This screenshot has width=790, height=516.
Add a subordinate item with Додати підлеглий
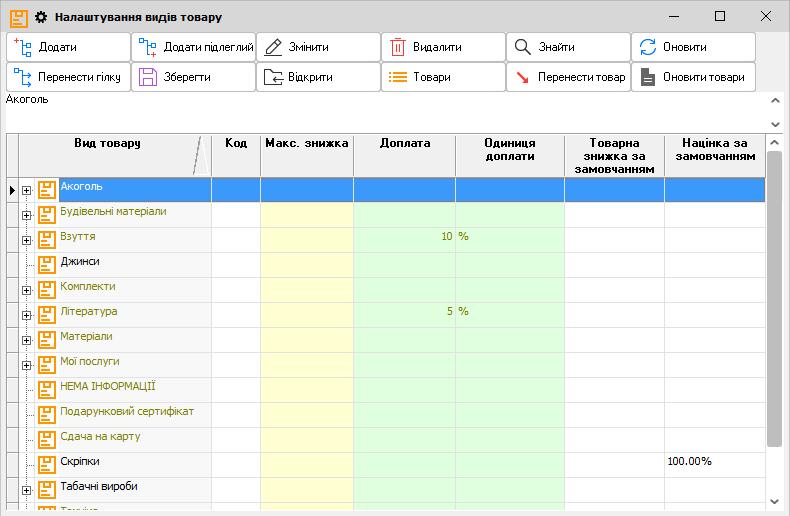click(193, 47)
